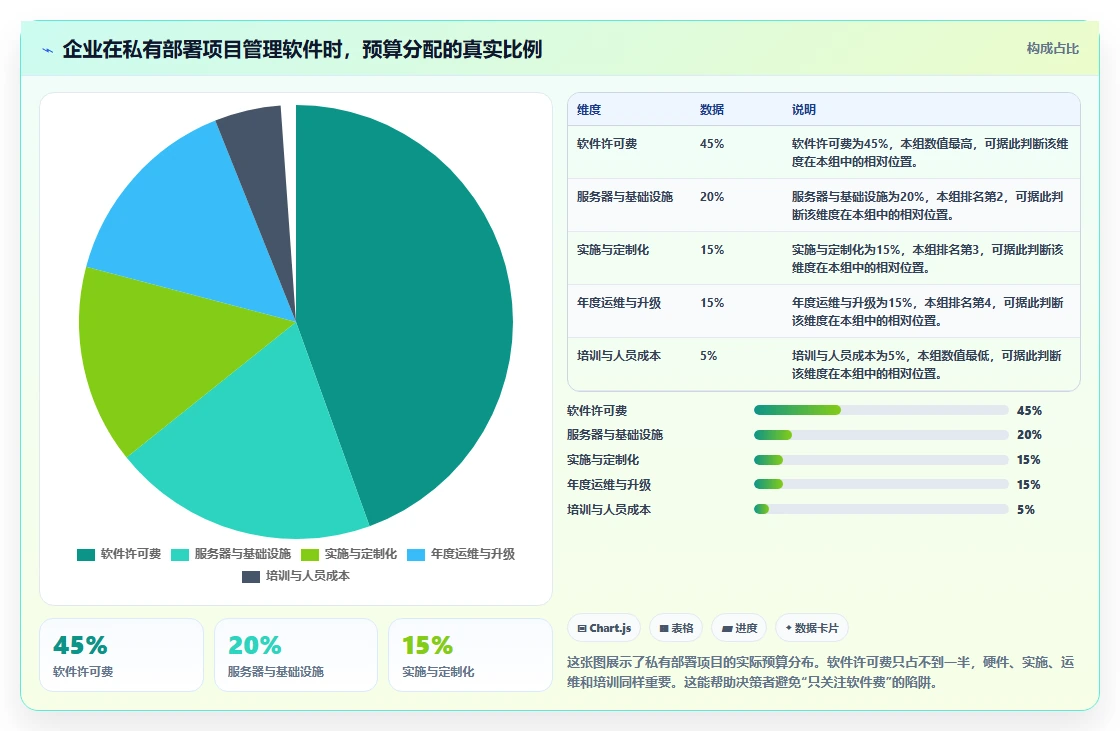
Task: Select the Chart.js tag chip
Action: point(604,628)
